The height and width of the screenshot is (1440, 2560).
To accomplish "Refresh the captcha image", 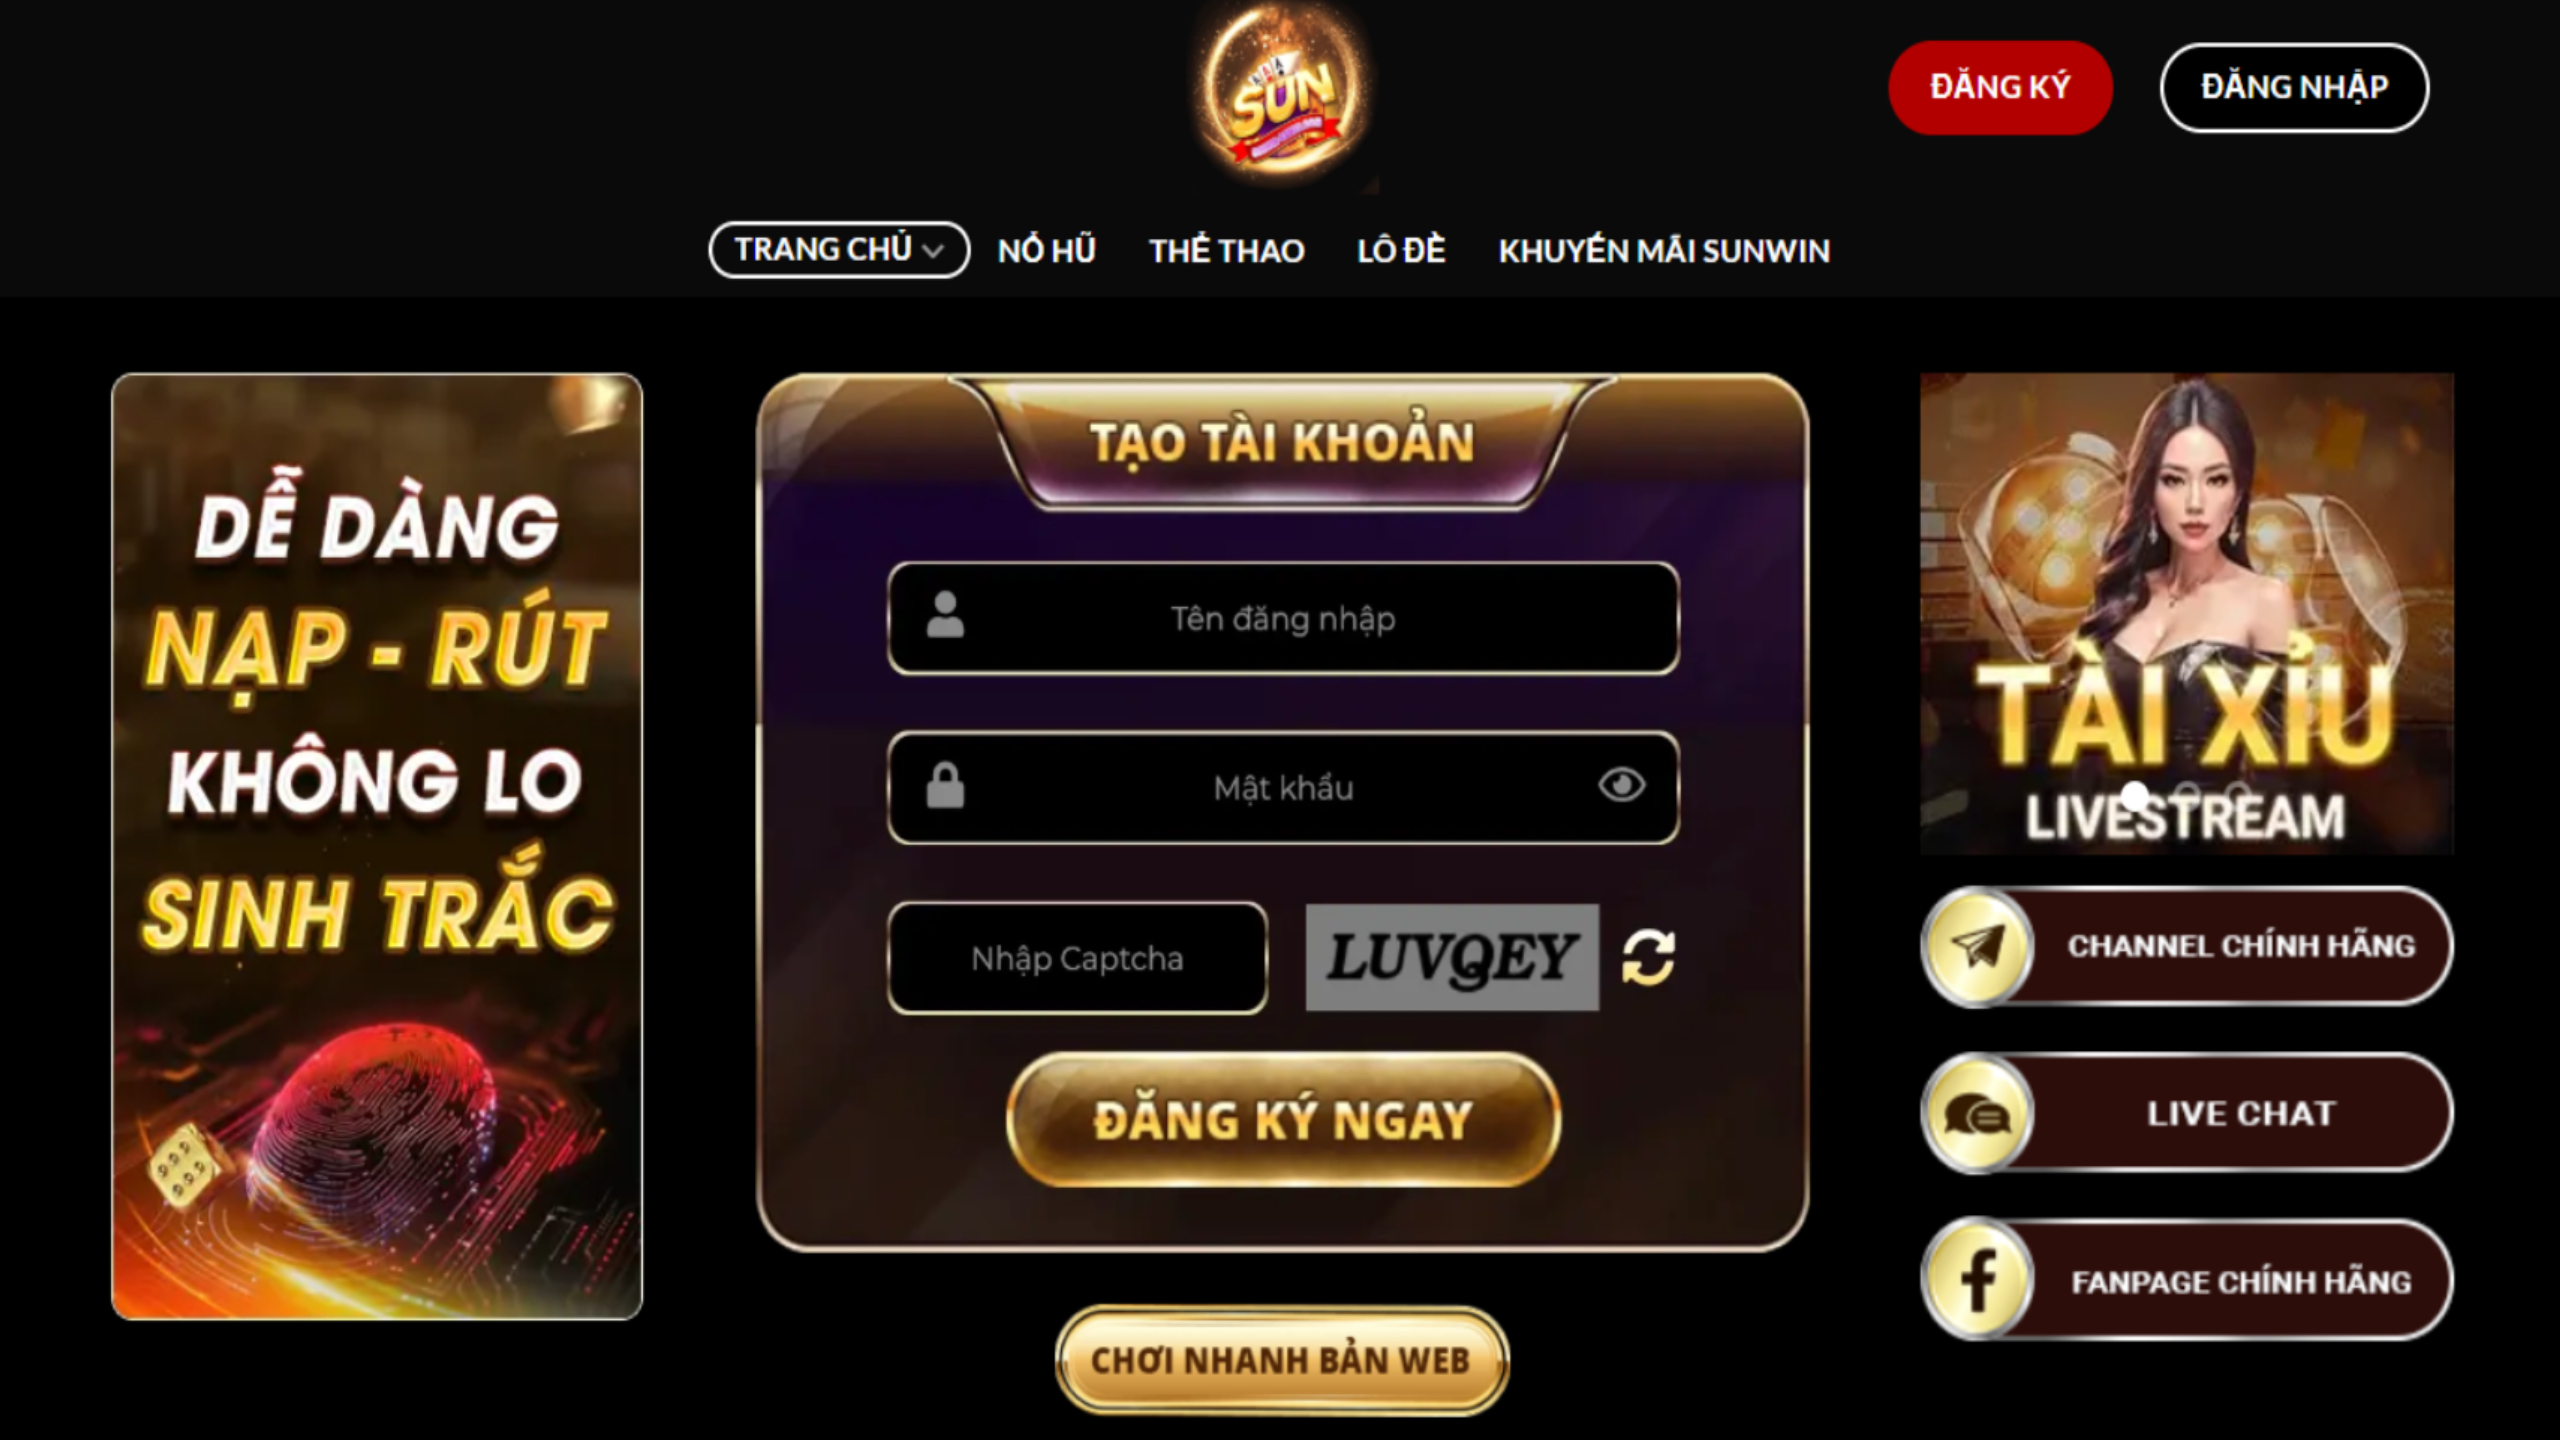I will coord(1648,958).
